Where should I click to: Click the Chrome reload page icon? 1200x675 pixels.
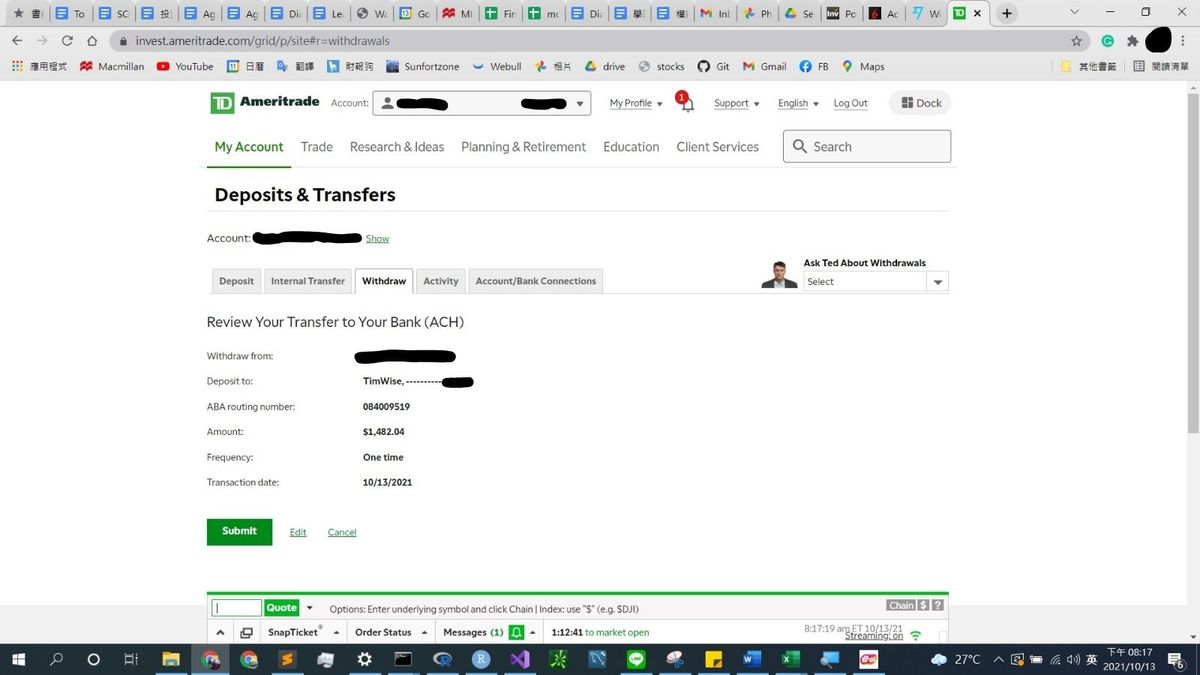click(67, 41)
